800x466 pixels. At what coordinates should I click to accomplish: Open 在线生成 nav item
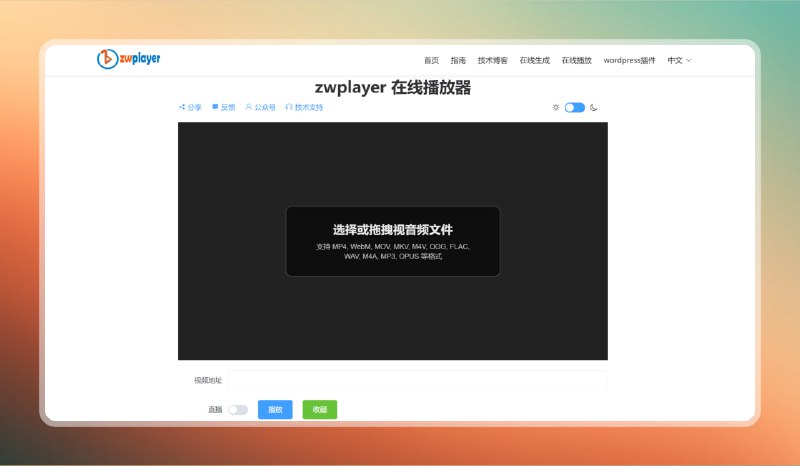pos(535,60)
